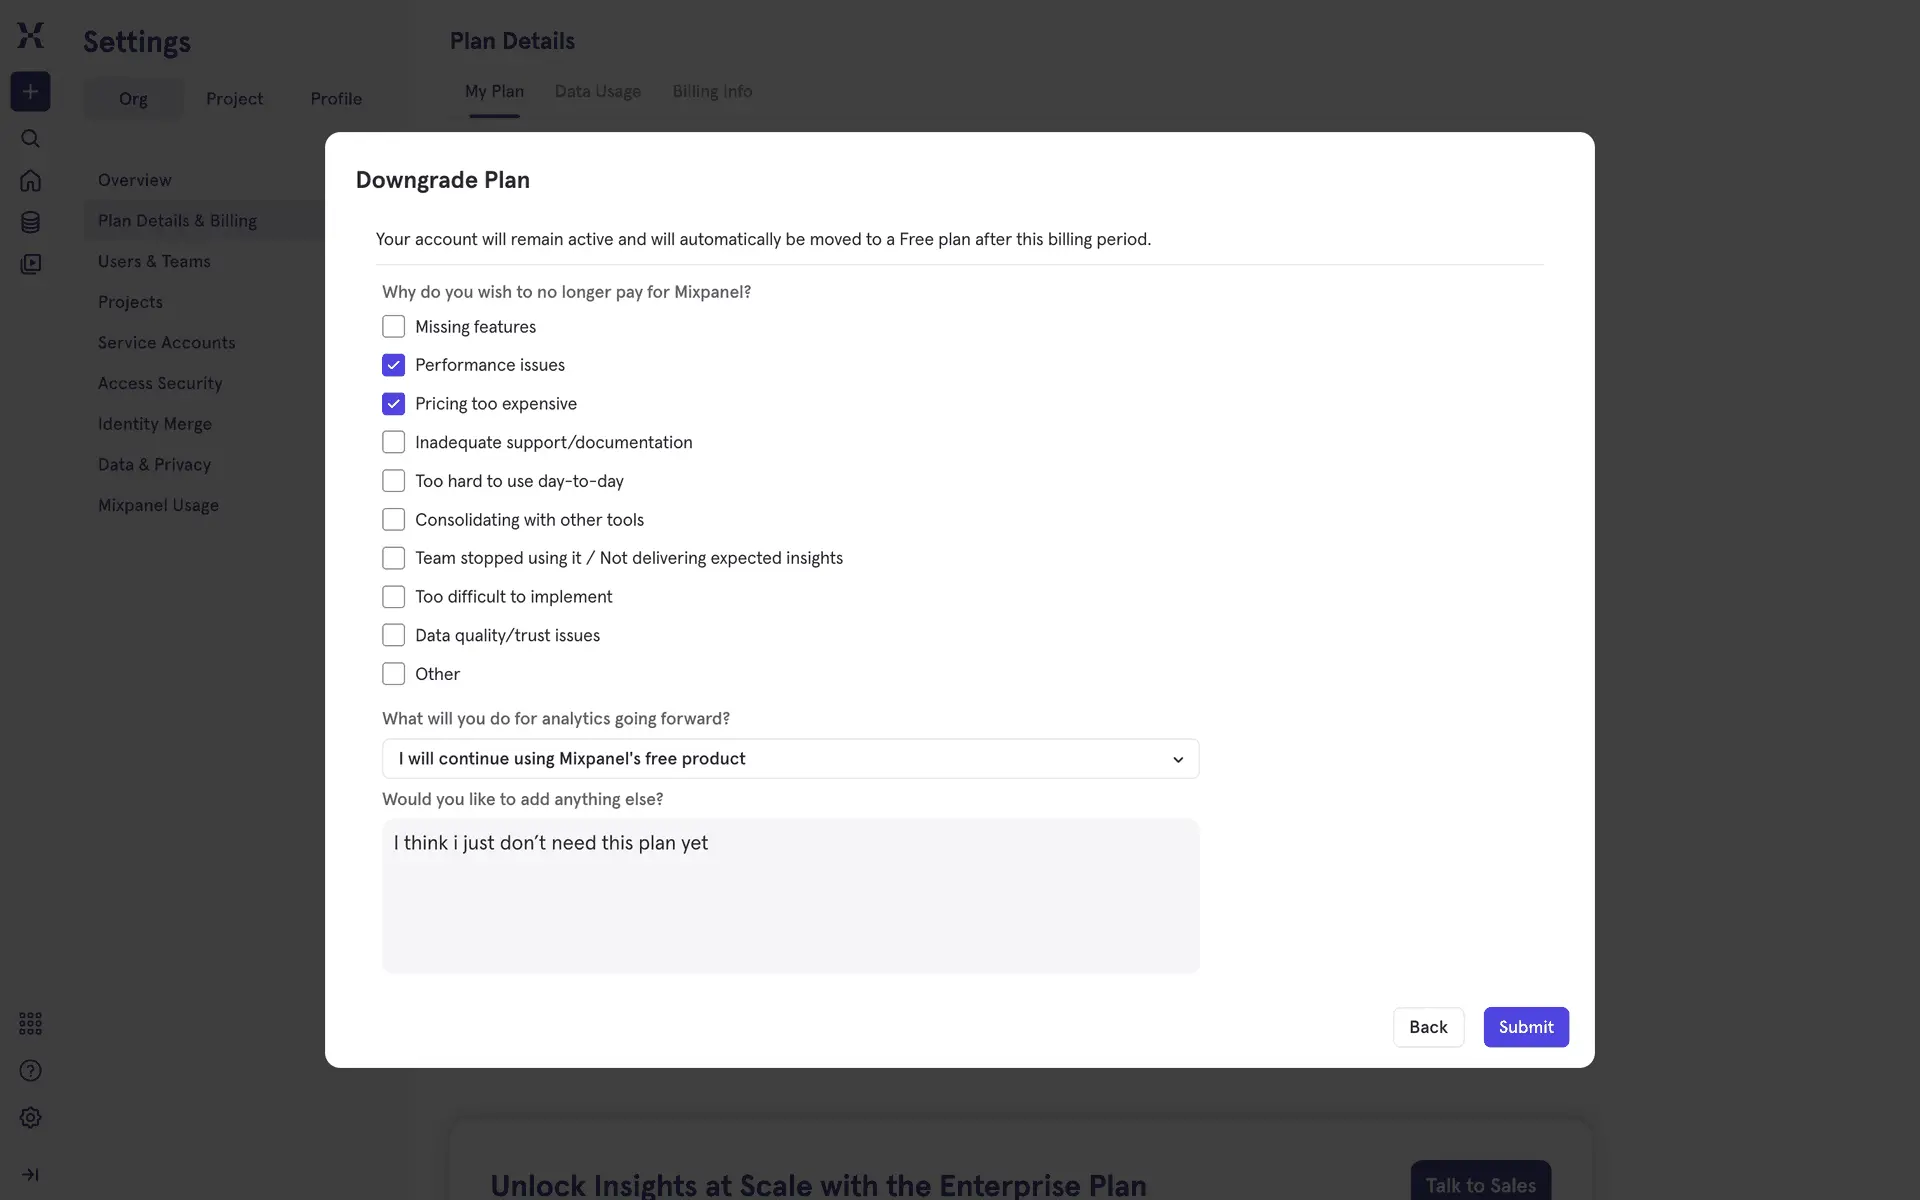Viewport: 1920px width, 1200px height.
Task: Click the additional comments text area
Action: 790,896
